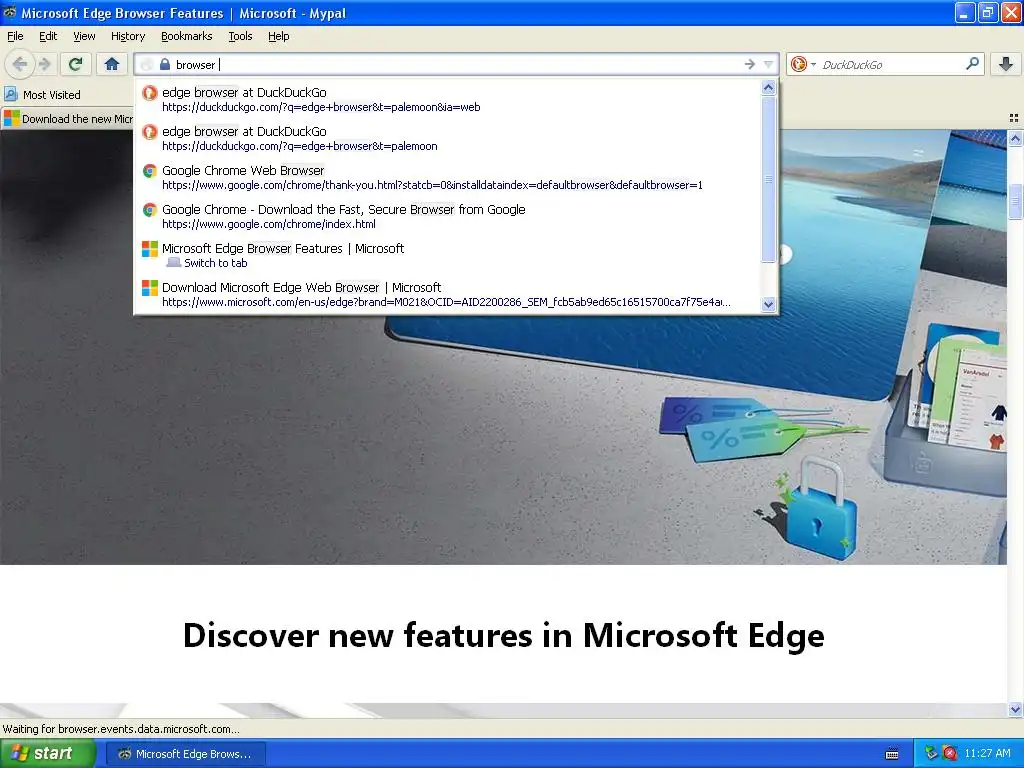
Task: Open the DuckDuckGo search engine selector
Action: (x=803, y=64)
